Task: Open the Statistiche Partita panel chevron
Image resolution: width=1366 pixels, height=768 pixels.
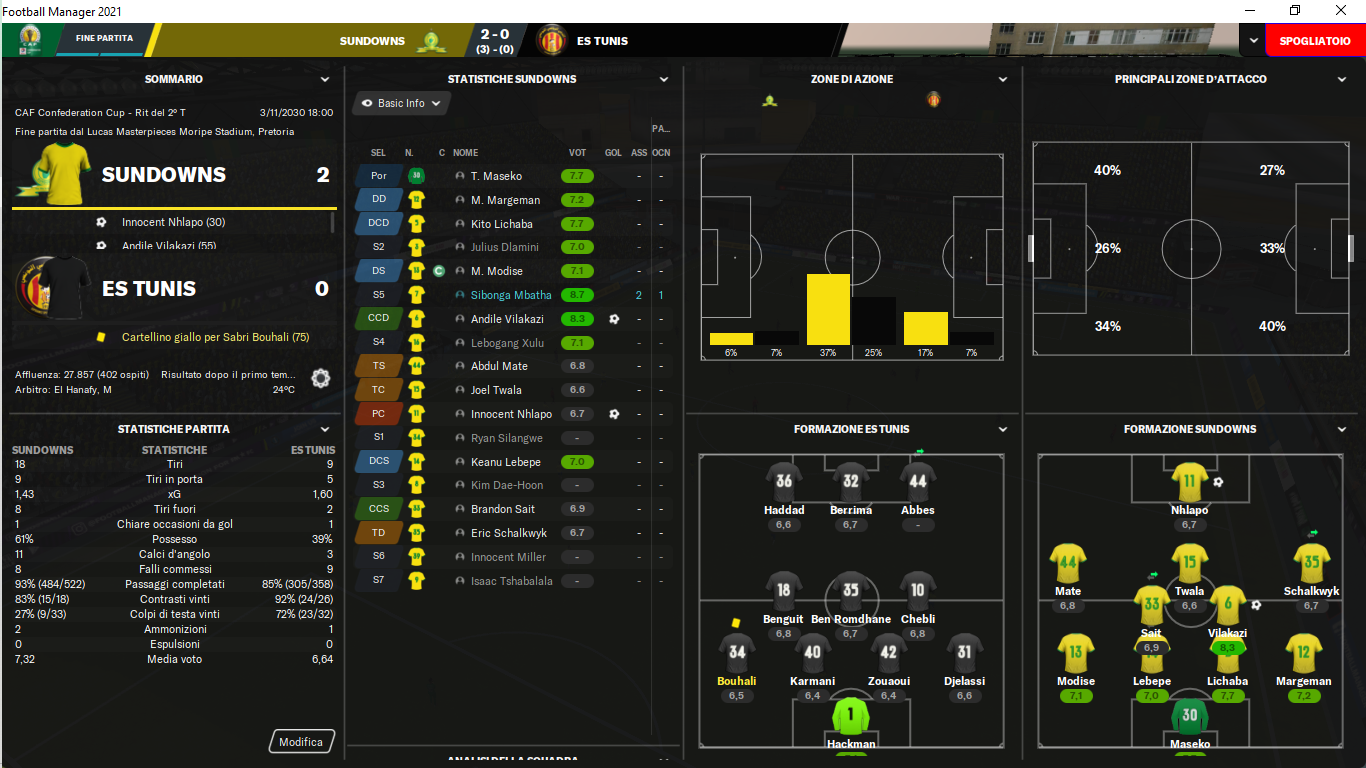Action: [x=325, y=429]
